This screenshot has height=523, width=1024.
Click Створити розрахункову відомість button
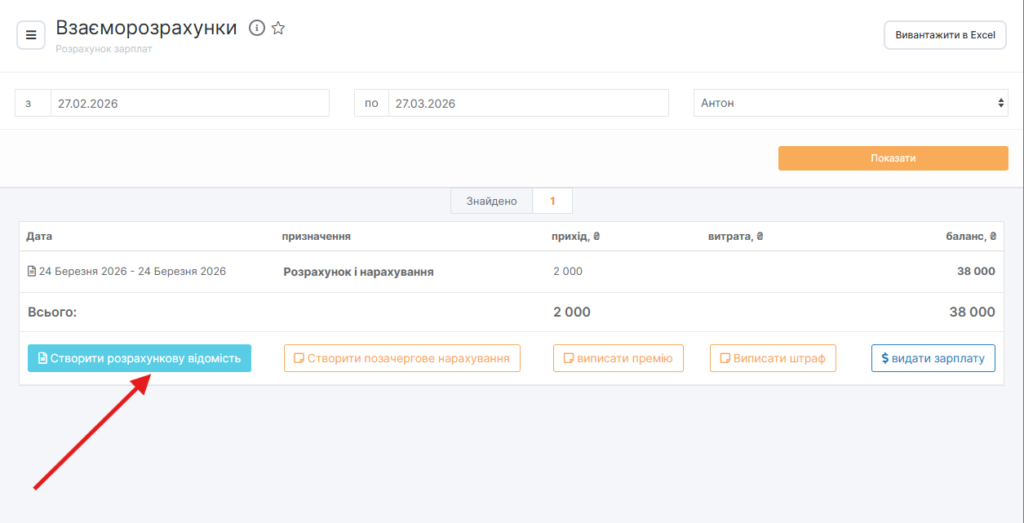(139, 358)
